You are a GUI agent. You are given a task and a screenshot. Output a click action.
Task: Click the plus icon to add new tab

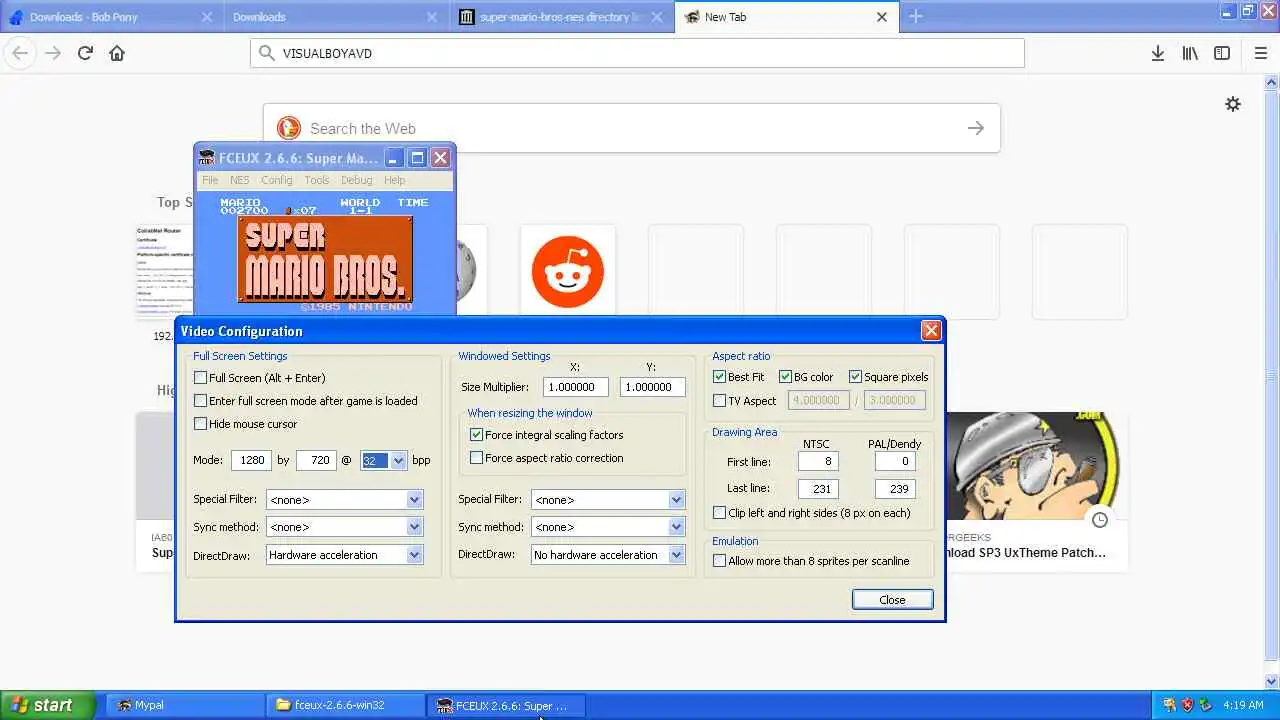915,16
